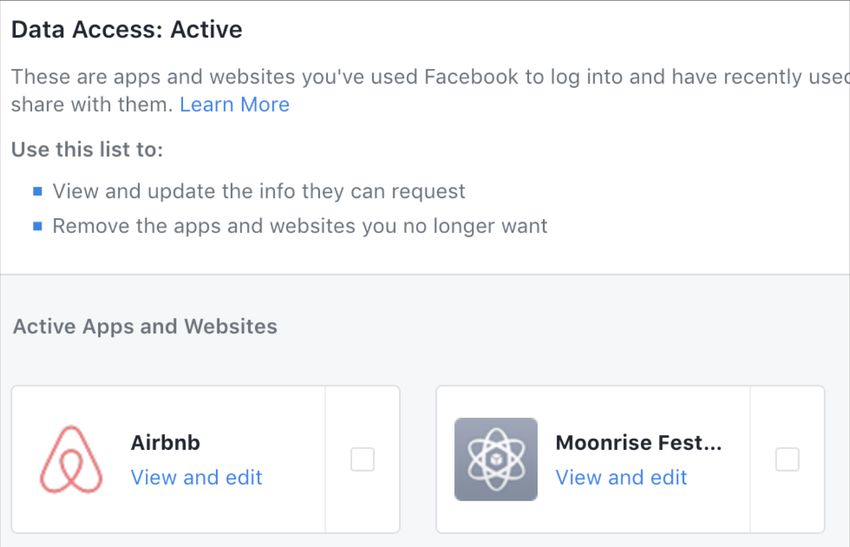850x547 pixels.
Task: Click the Moonrise Festival atom app icon
Action: 496,459
